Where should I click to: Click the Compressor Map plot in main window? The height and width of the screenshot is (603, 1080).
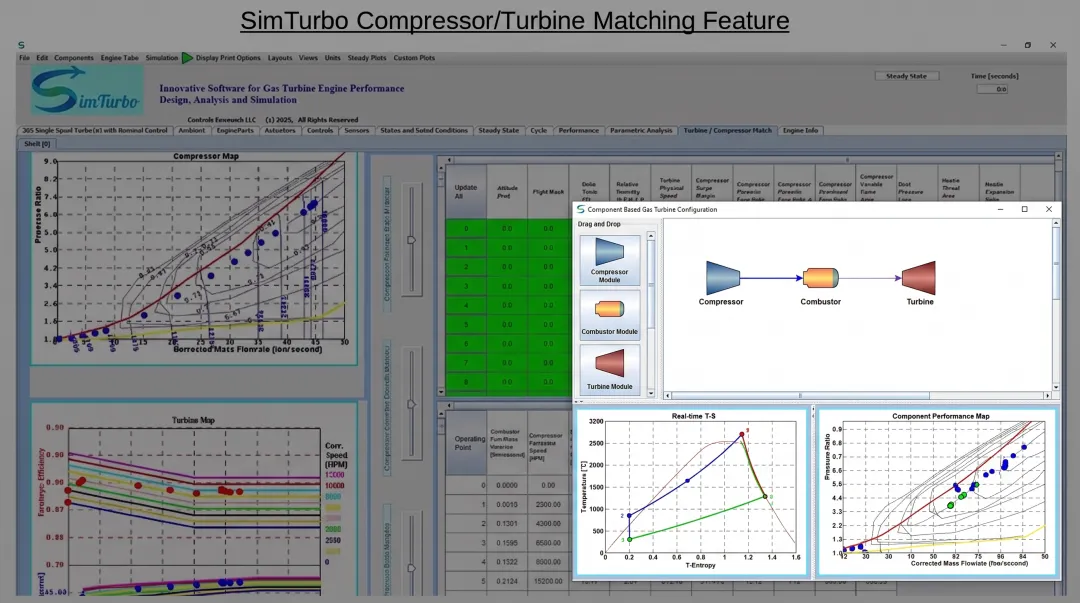[194, 258]
